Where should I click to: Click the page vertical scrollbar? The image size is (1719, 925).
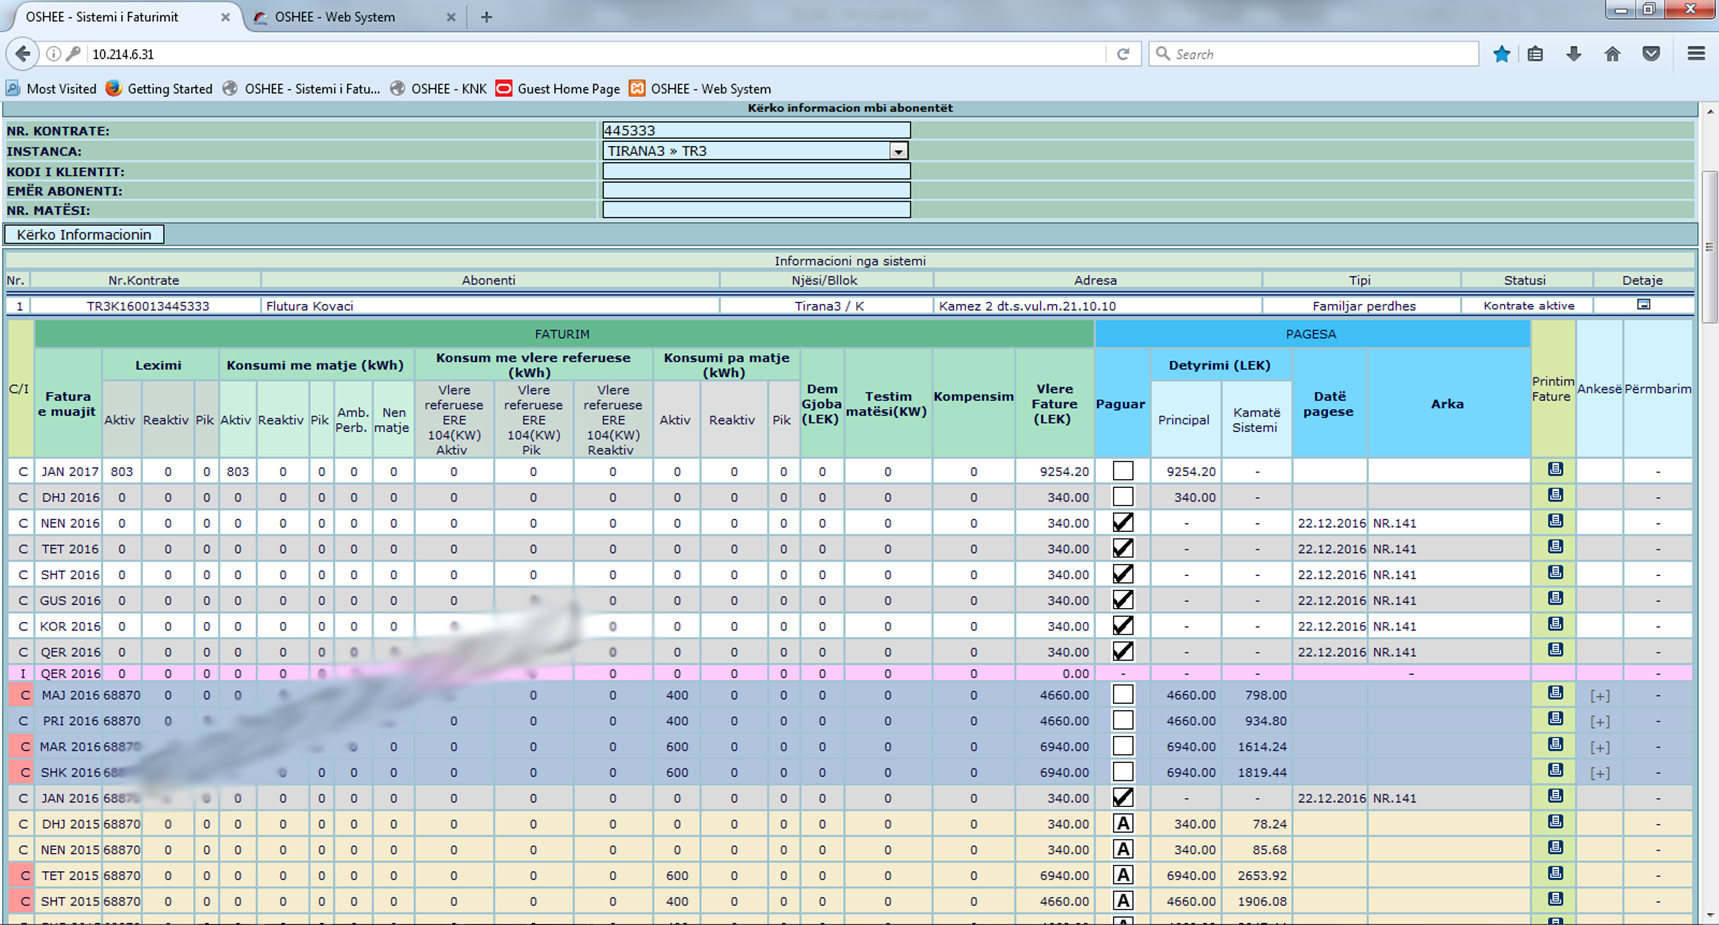tap(1709, 246)
